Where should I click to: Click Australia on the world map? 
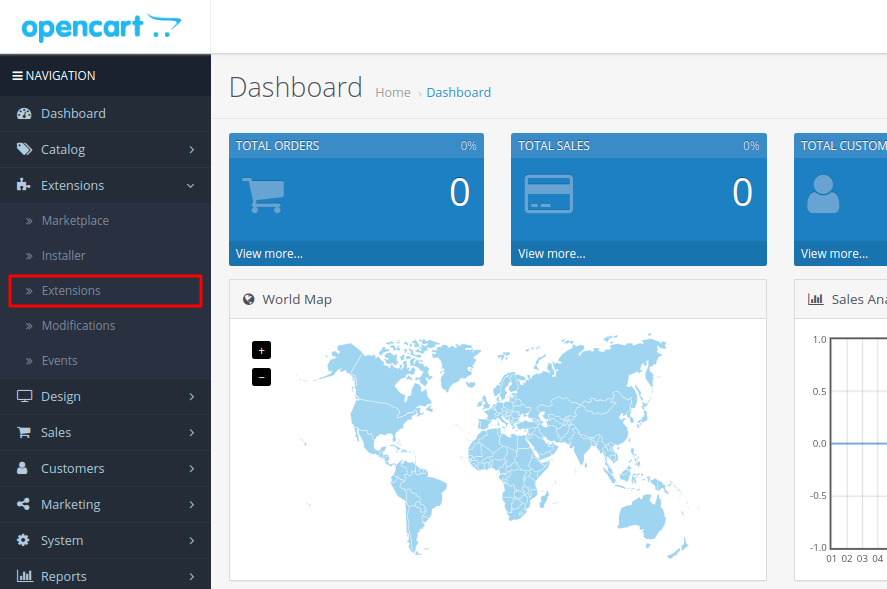(x=644, y=516)
